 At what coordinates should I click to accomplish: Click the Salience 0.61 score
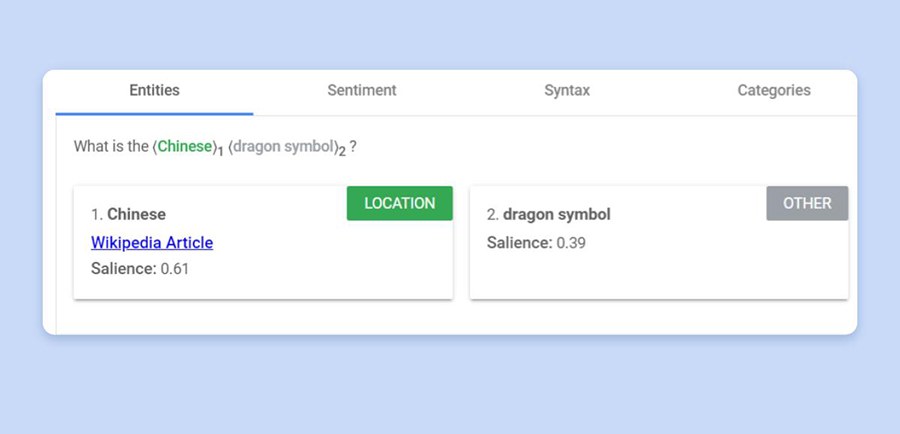click(140, 268)
